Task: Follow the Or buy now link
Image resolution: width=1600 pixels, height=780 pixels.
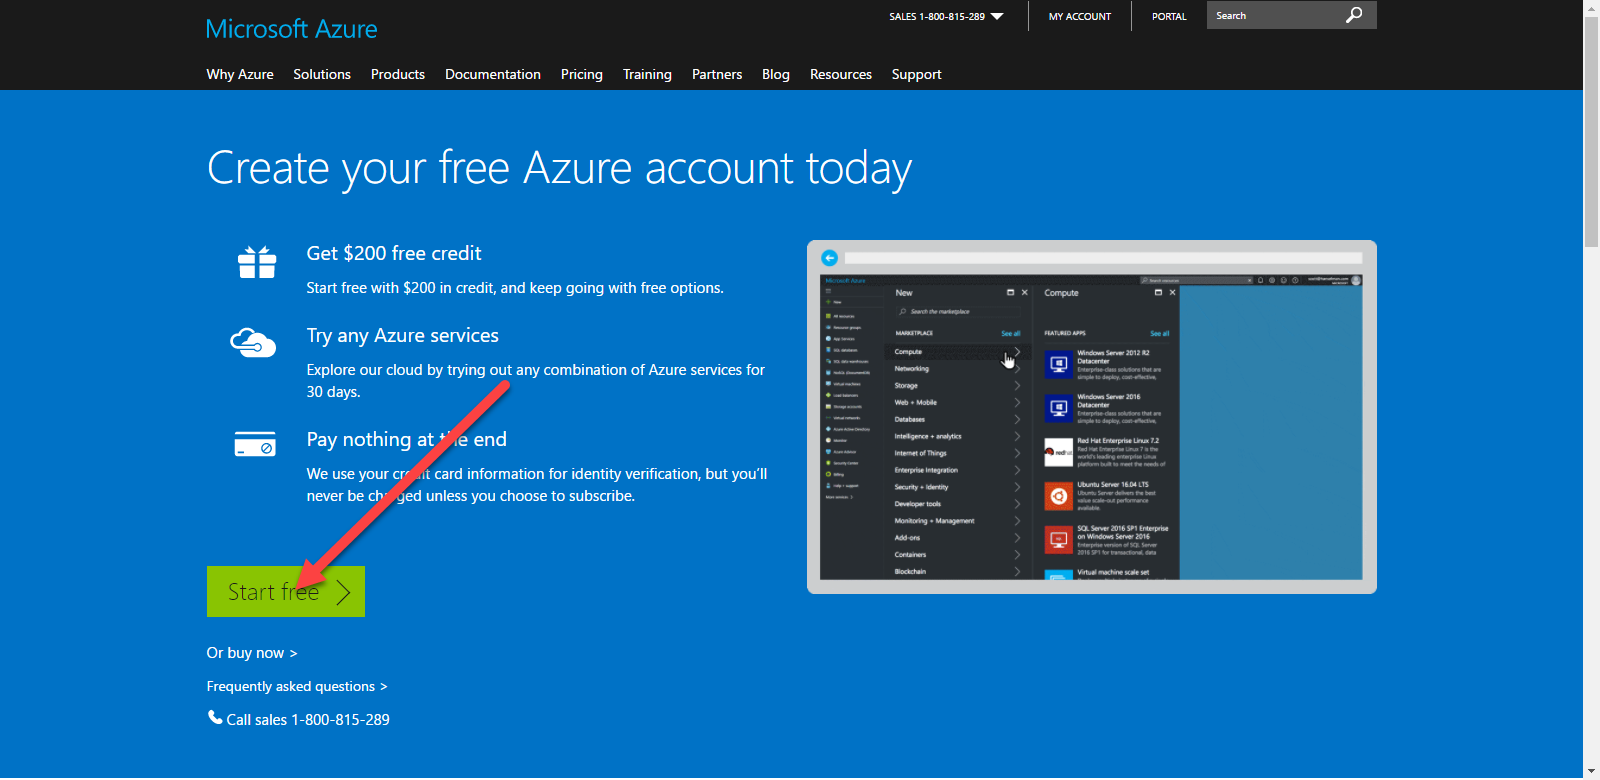Action: (x=251, y=653)
